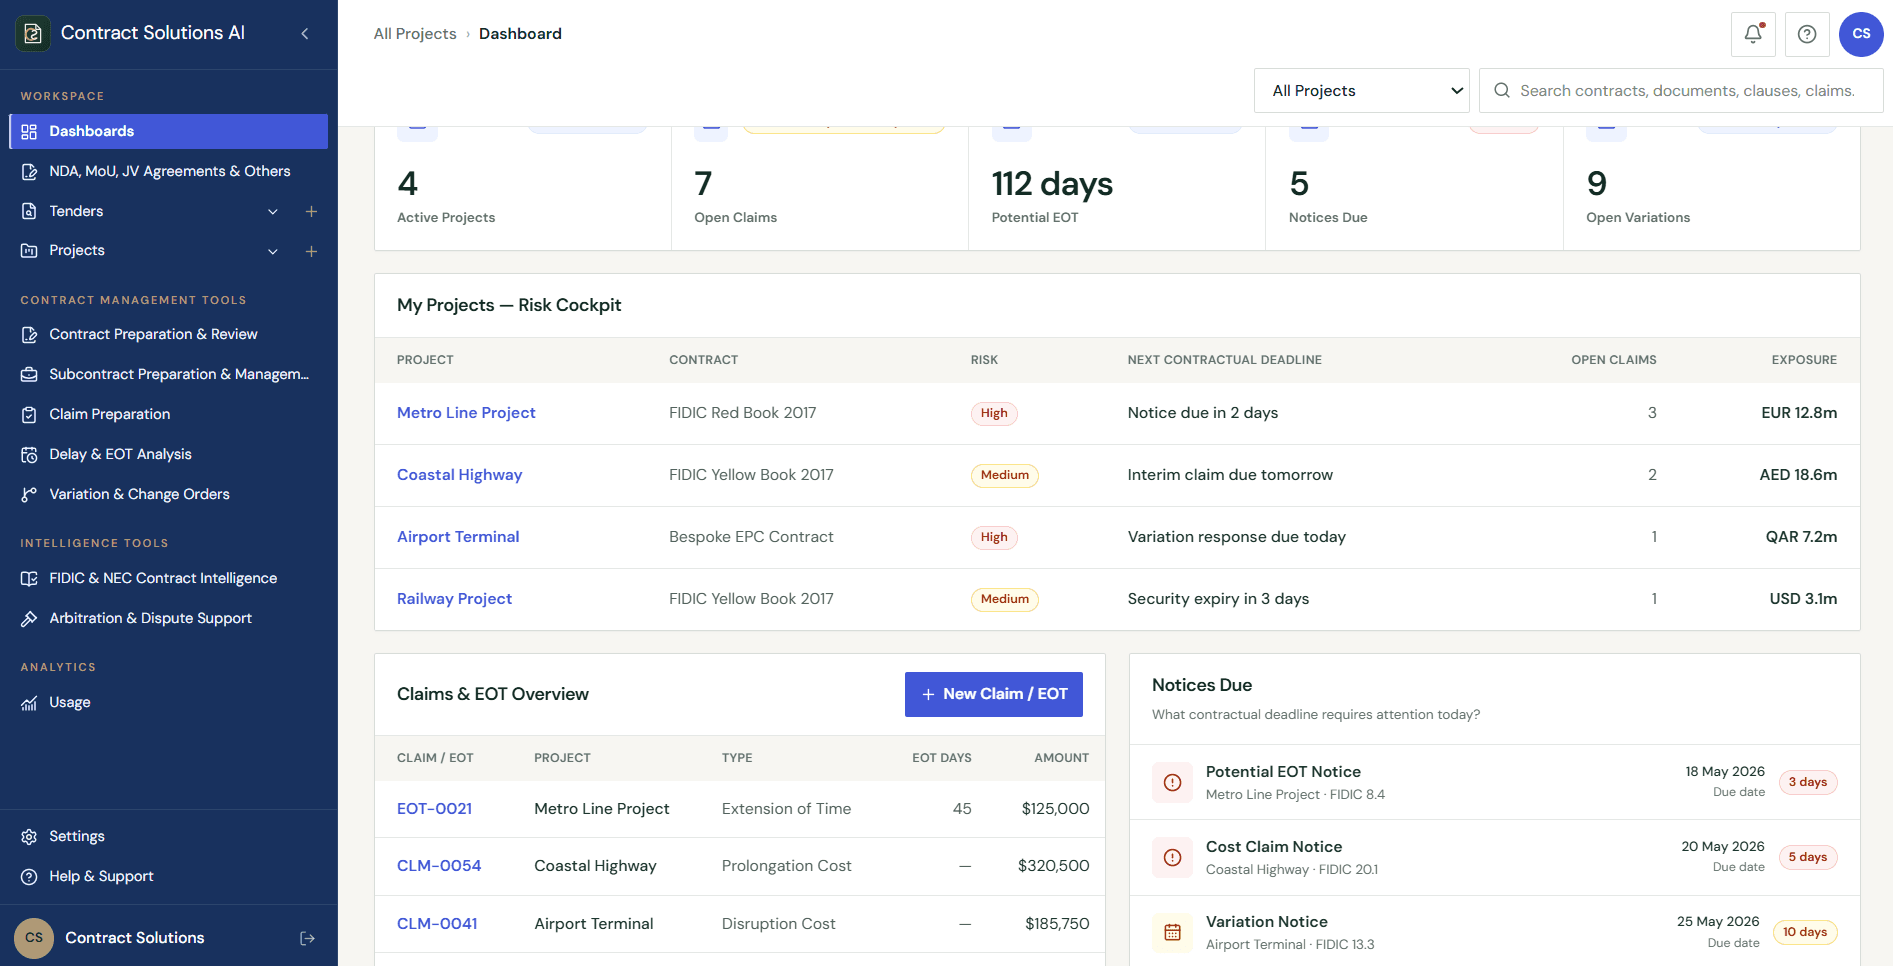Click EUR 12.8m exposure value
This screenshot has height=966, width=1893.
[x=1799, y=413]
